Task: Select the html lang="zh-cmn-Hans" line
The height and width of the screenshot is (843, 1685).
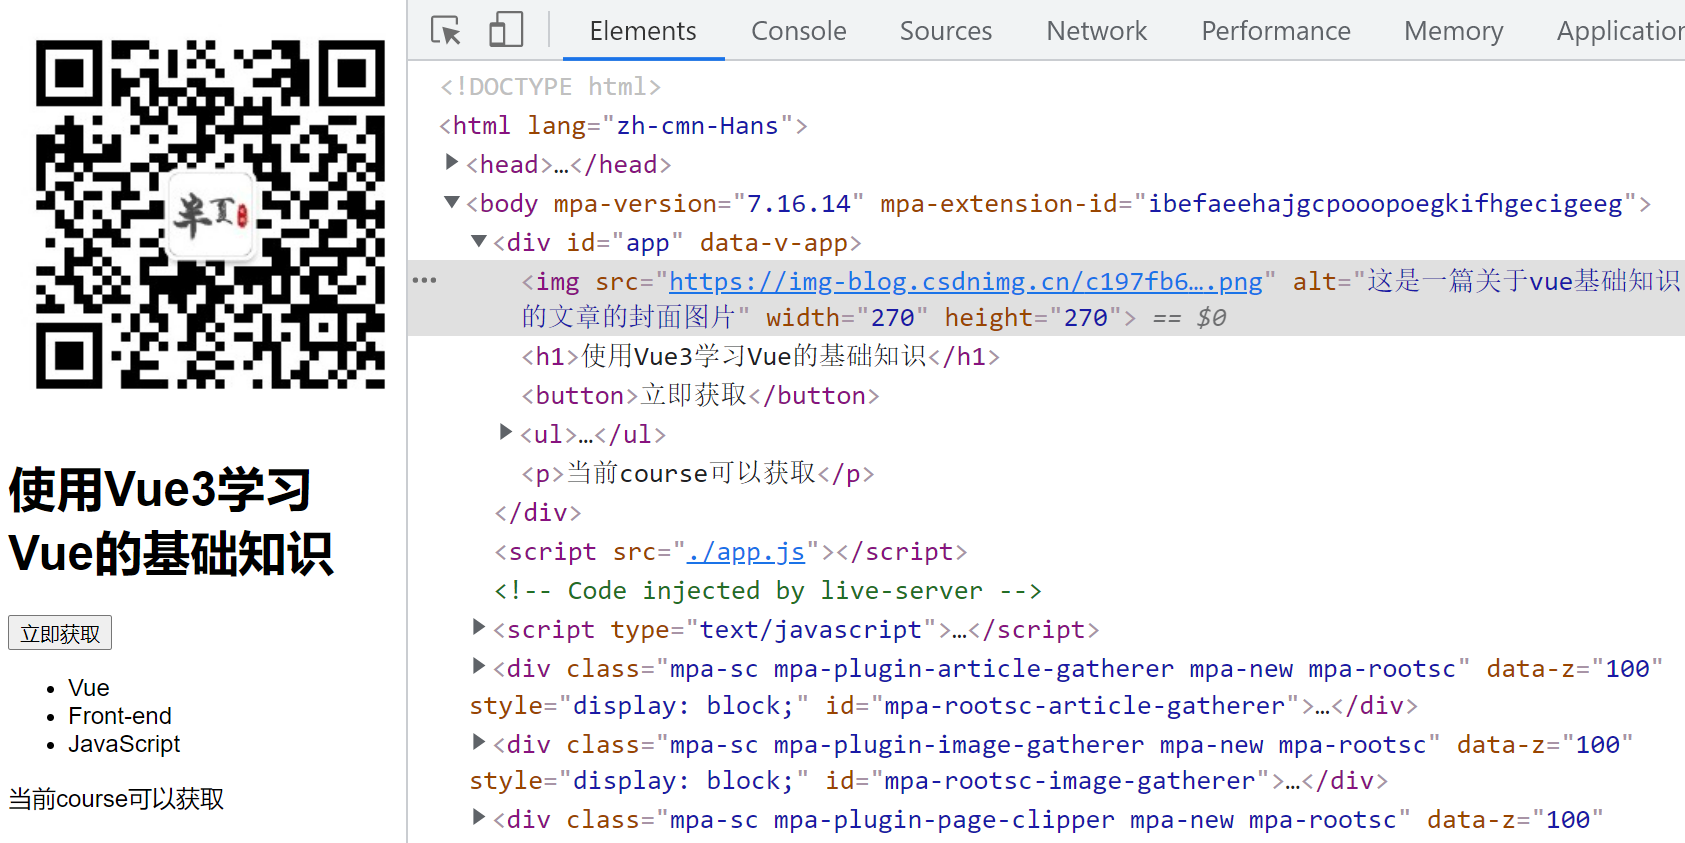Action: point(623,126)
